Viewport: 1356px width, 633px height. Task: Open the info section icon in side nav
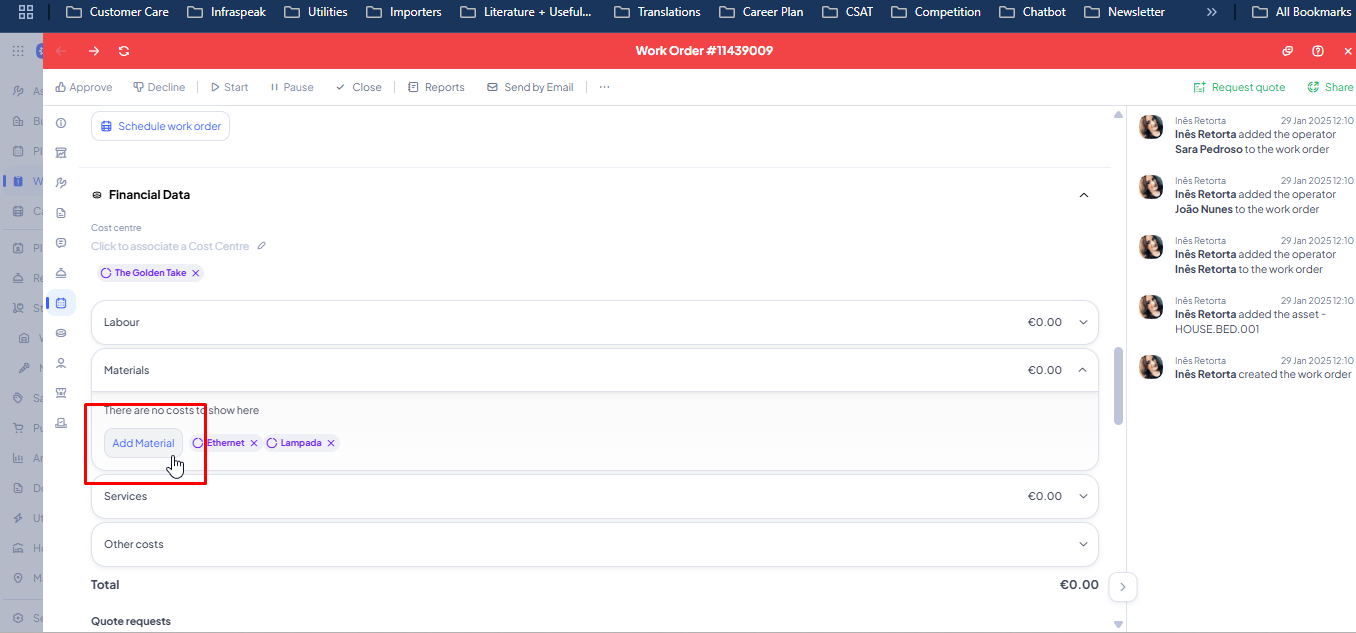point(61,123)
